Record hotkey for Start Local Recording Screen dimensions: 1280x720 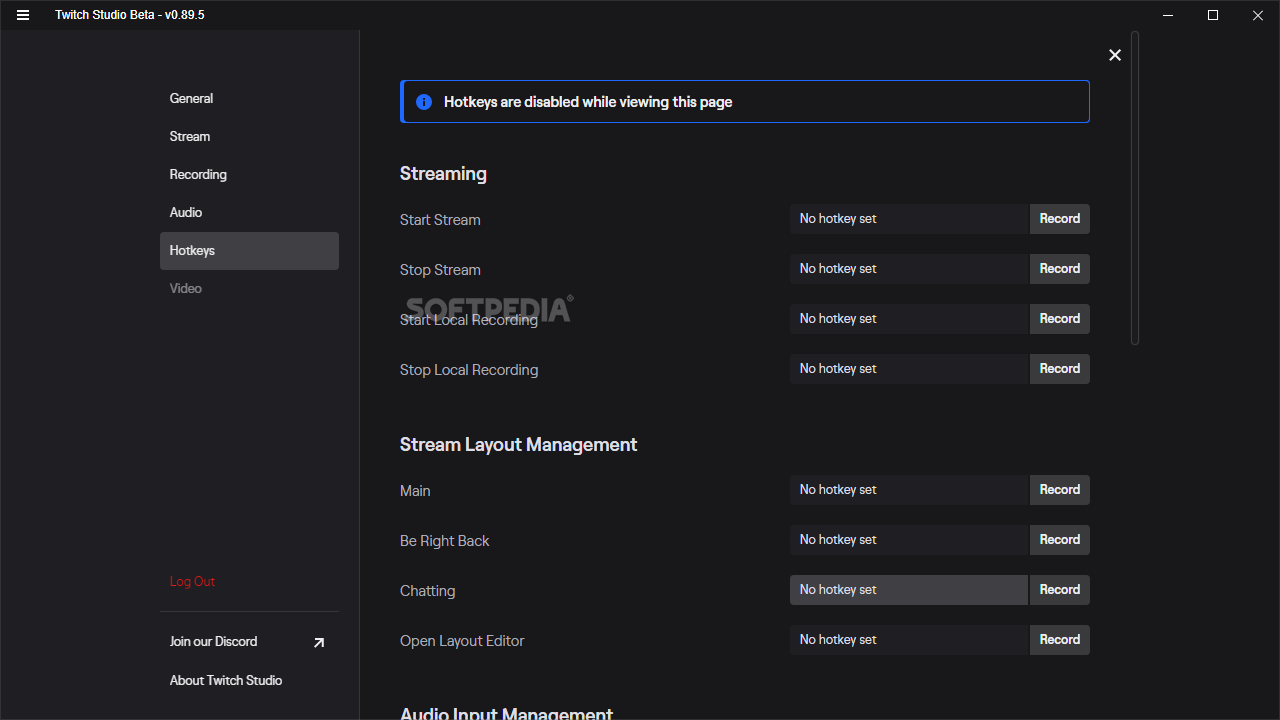tap(1060, 319)
